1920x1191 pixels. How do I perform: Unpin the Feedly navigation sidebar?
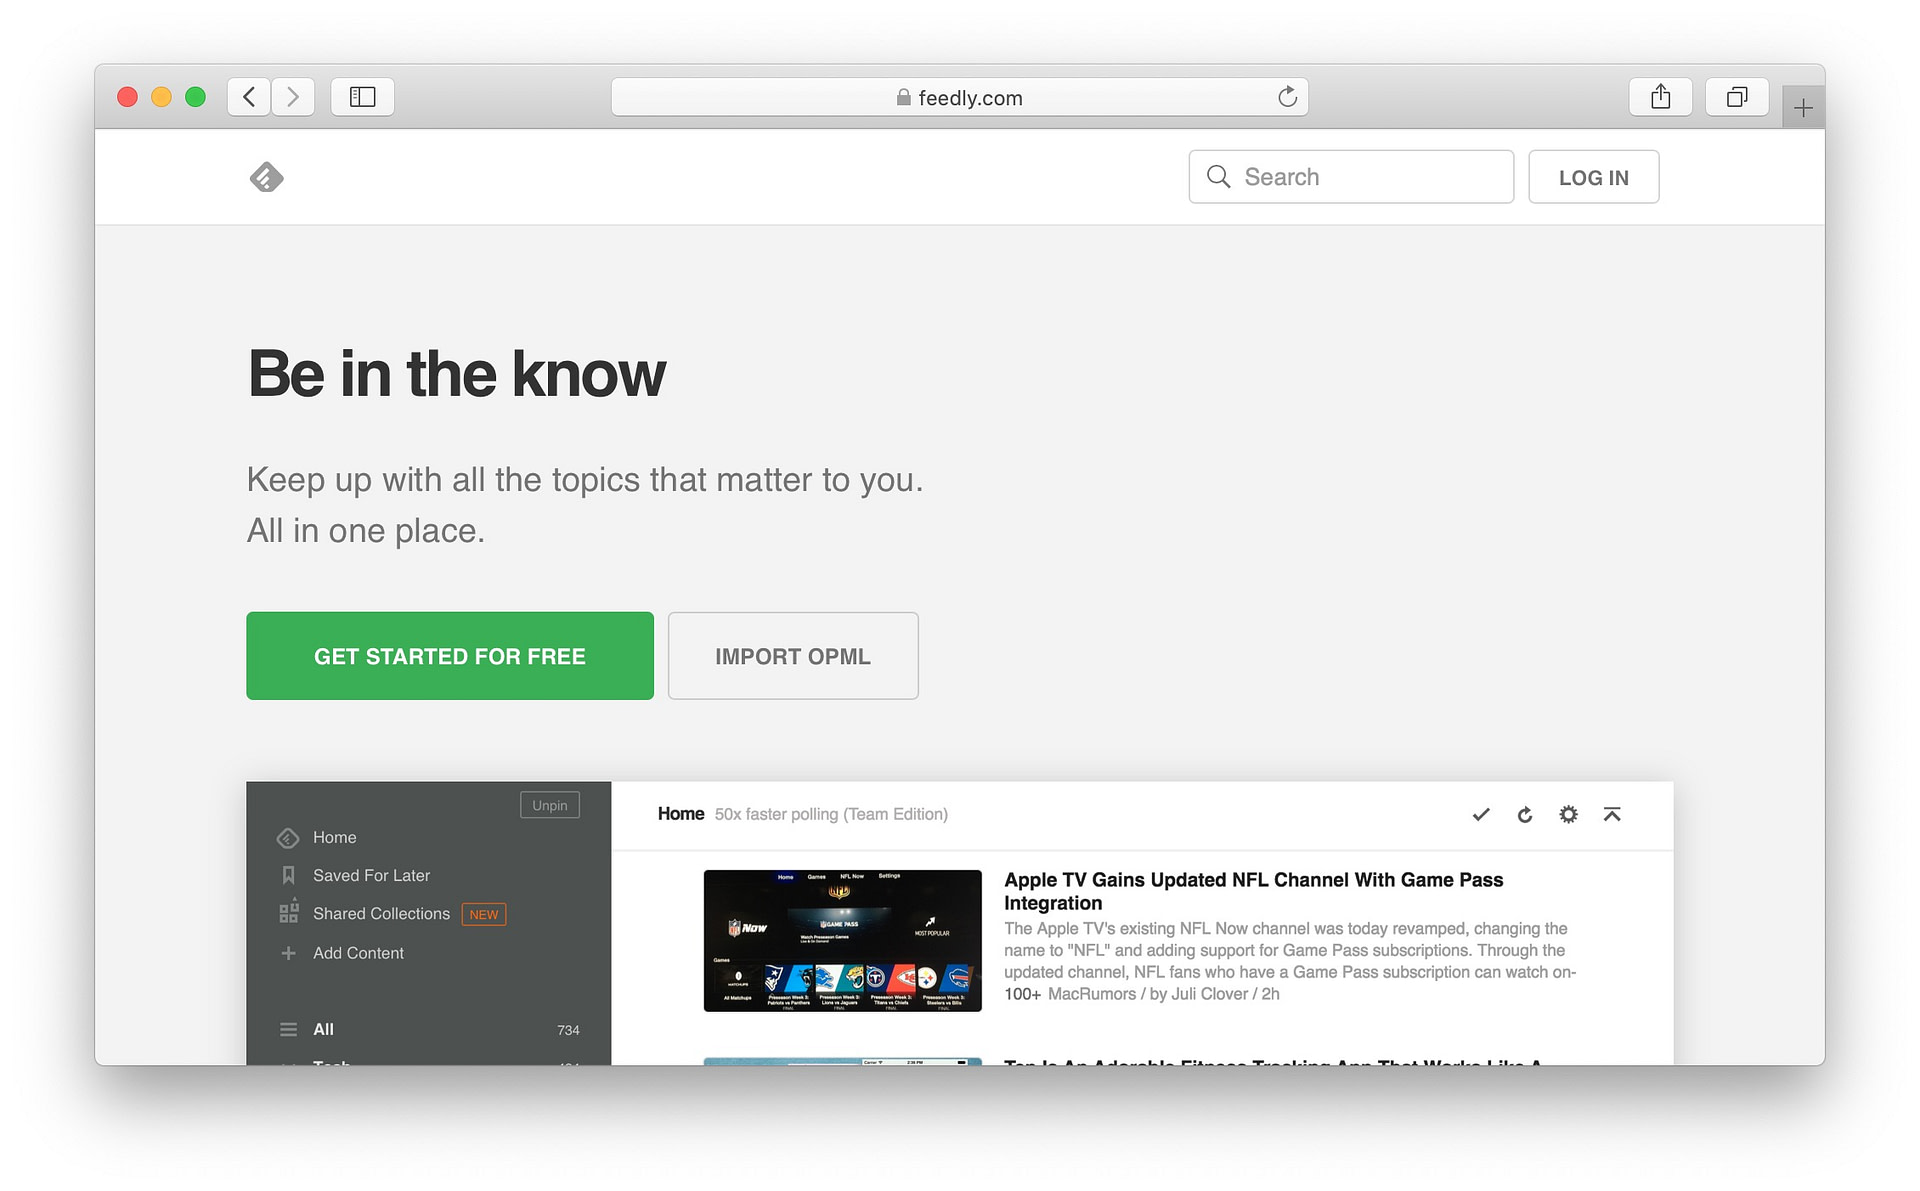click(x=549, y=804)
